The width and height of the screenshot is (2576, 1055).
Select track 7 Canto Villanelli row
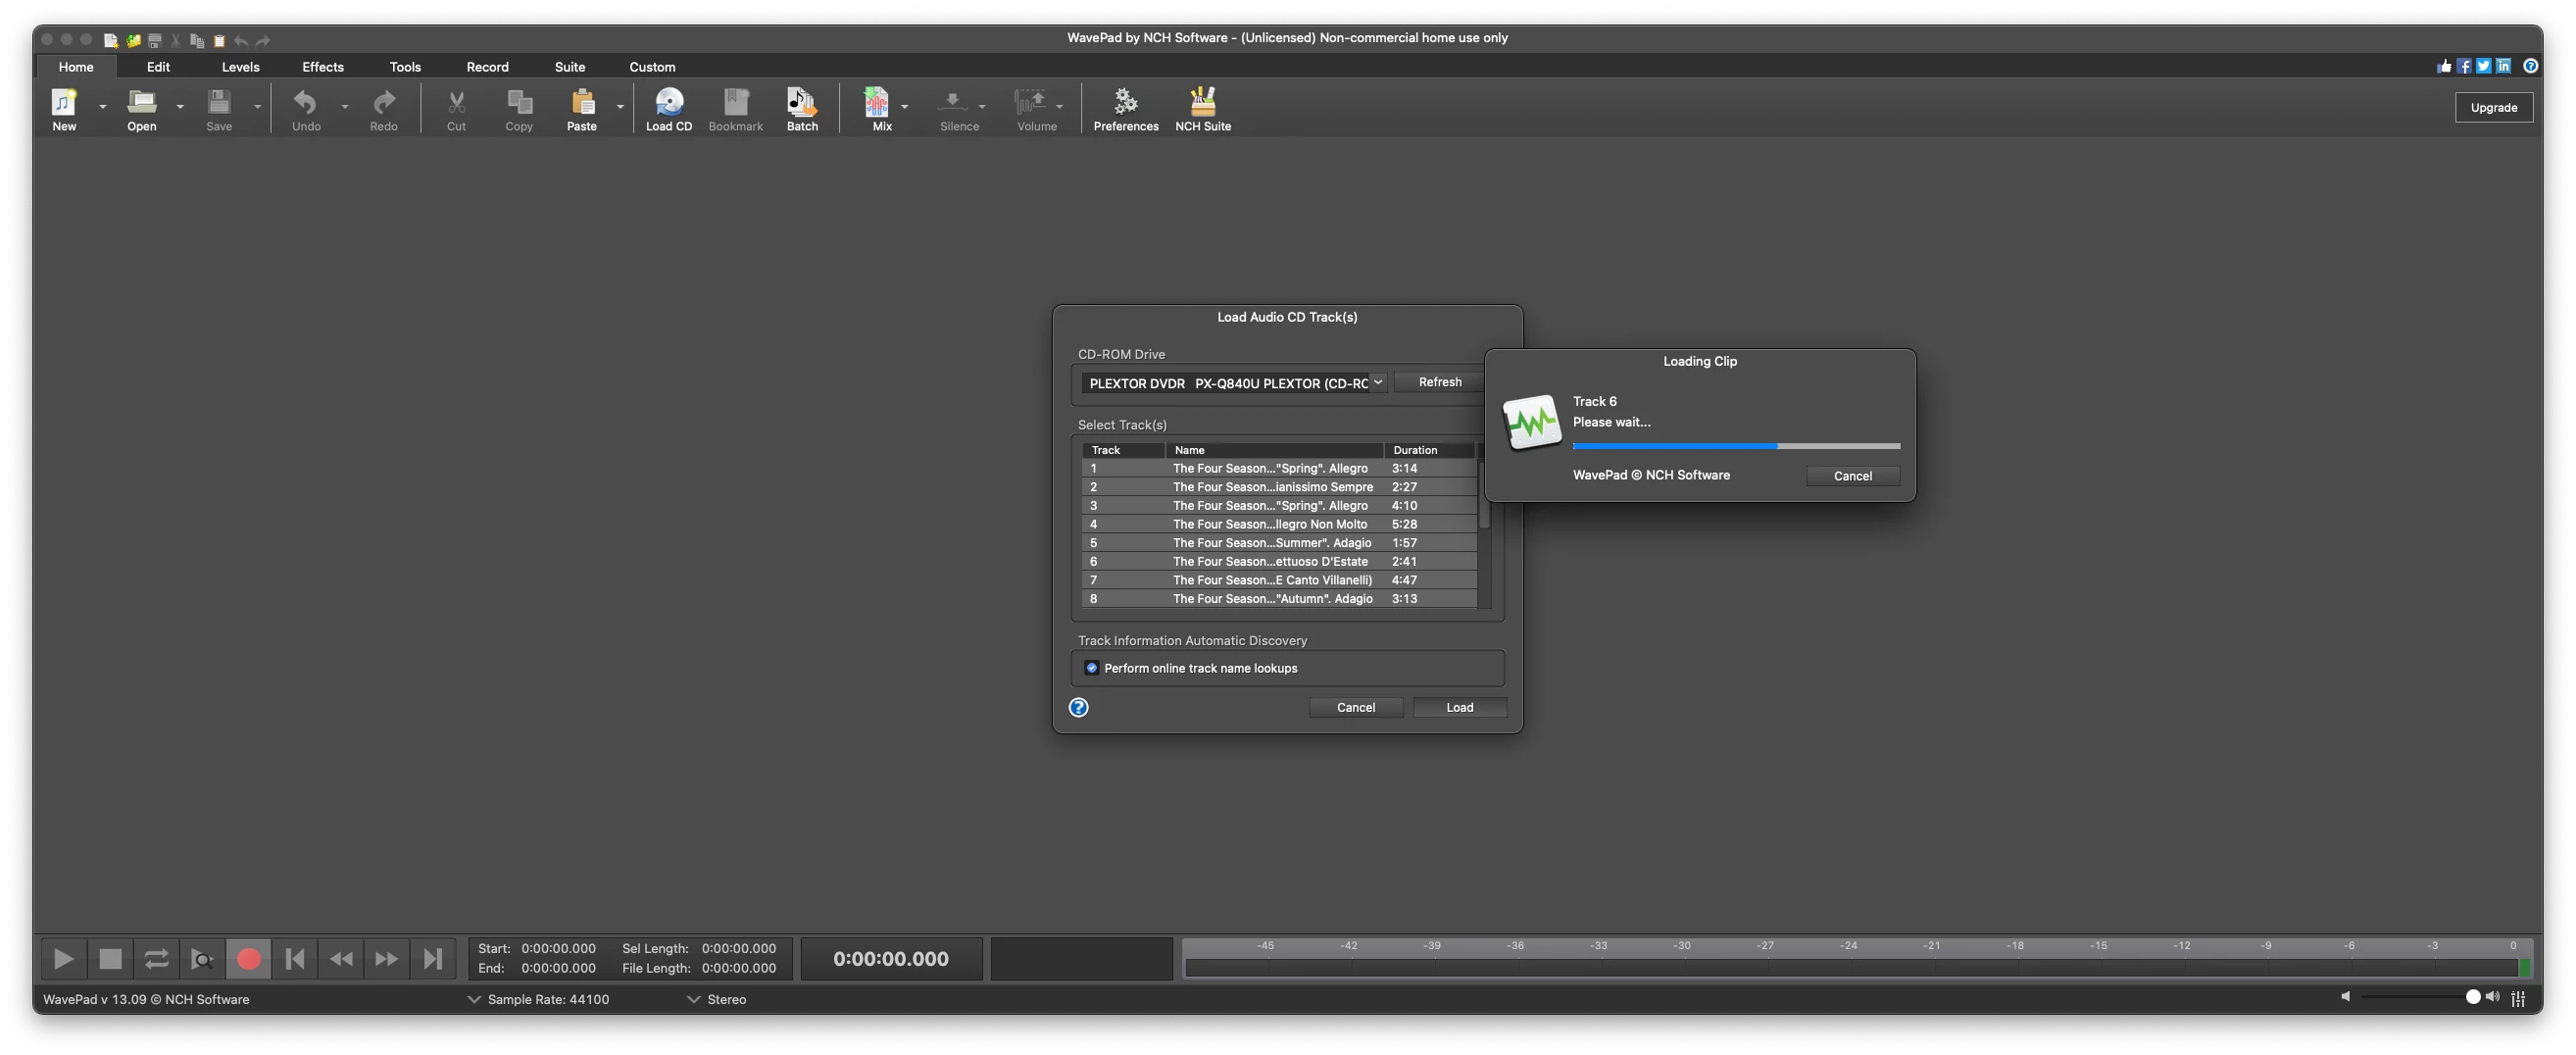point(1279,580)
